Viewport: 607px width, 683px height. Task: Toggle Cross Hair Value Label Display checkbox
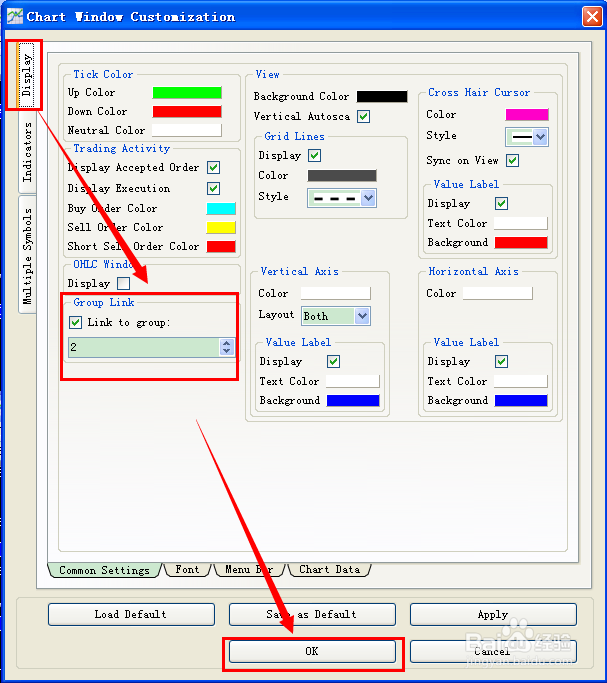point(501,203)
